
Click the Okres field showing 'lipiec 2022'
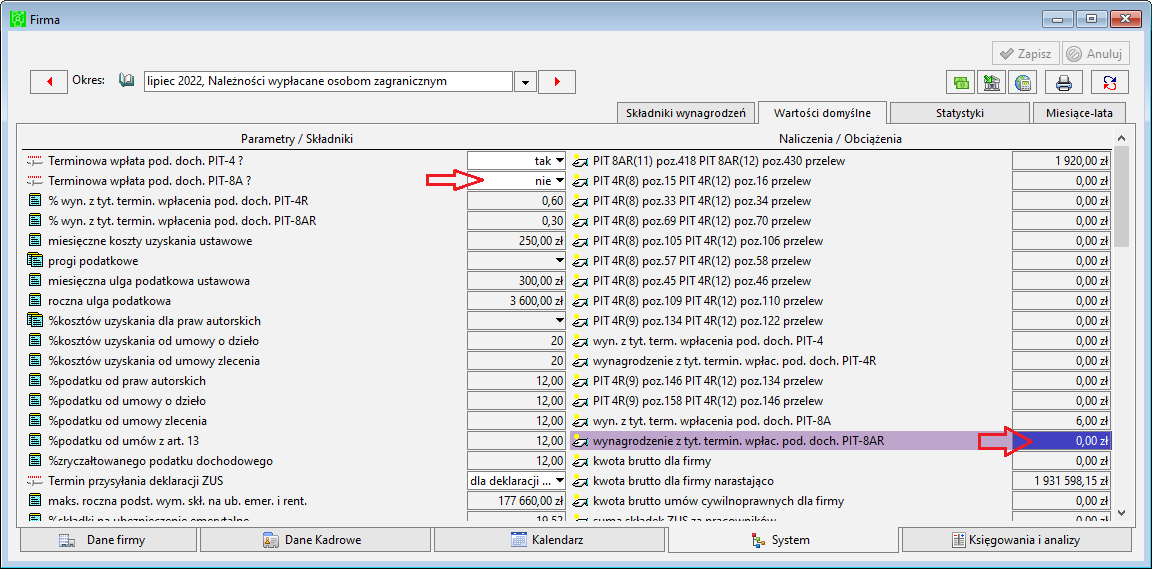[328, 82]
